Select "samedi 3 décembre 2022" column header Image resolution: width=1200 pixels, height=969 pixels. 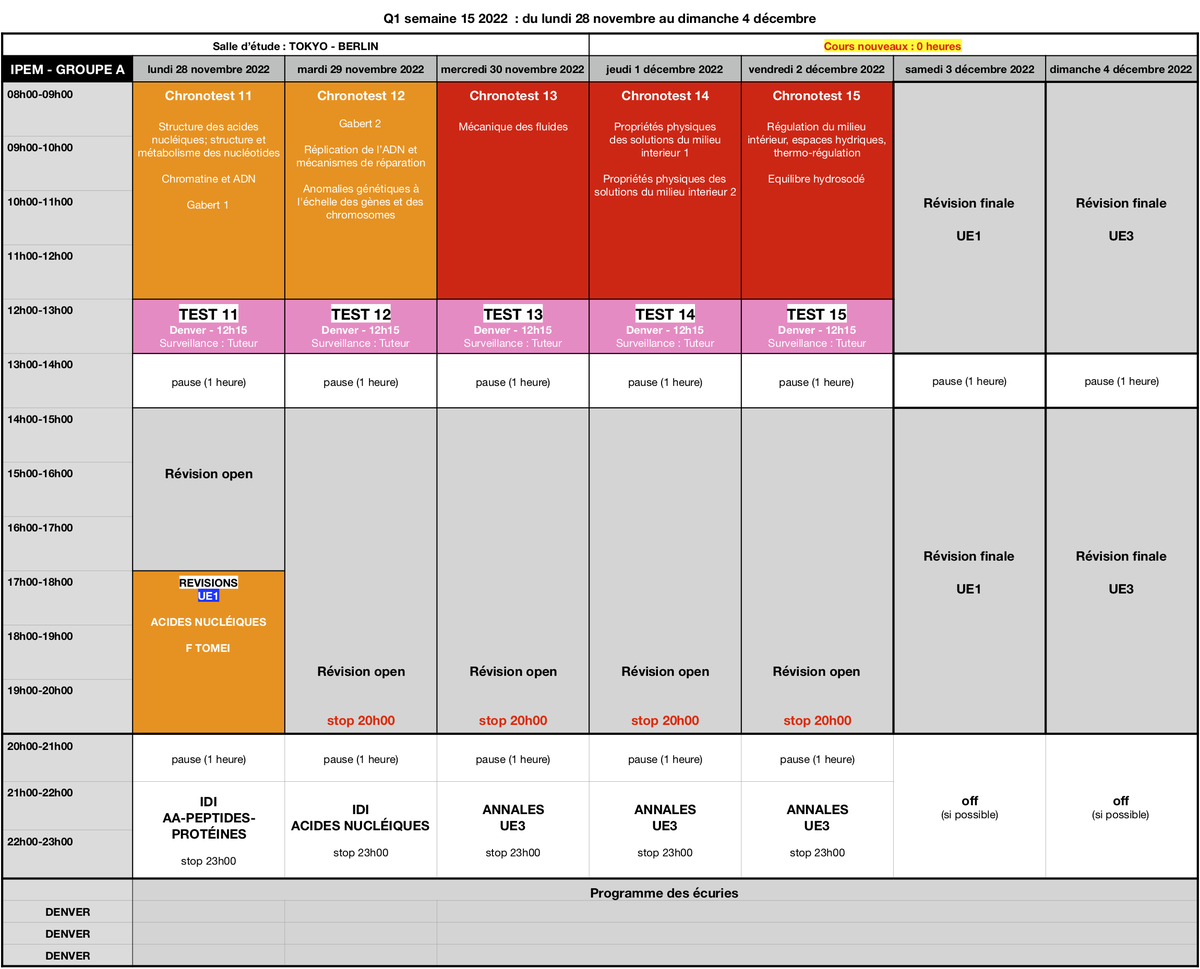tap(969, 70)
